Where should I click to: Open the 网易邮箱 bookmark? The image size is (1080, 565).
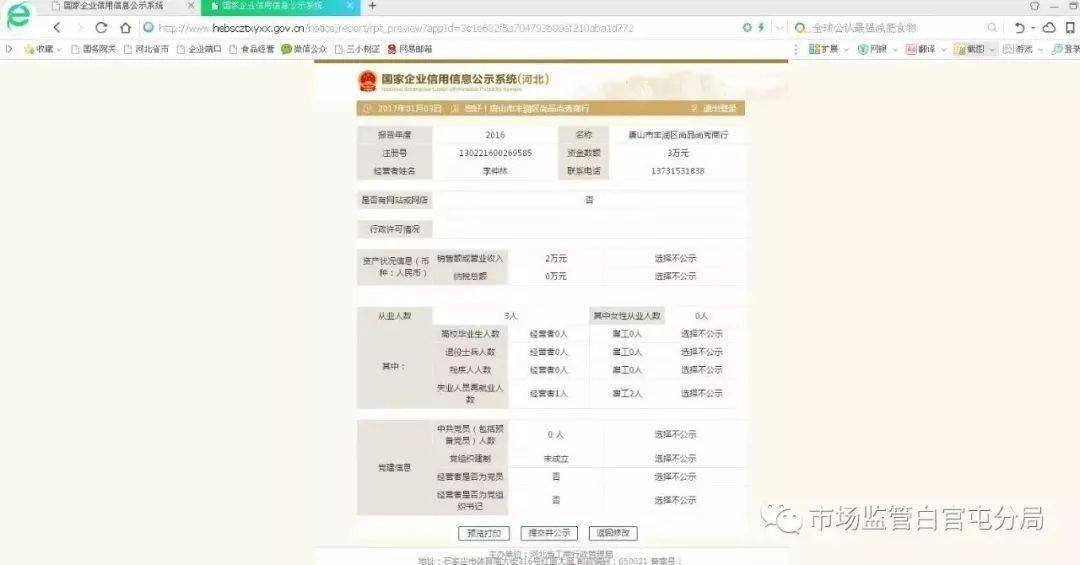tap(410, 49)
